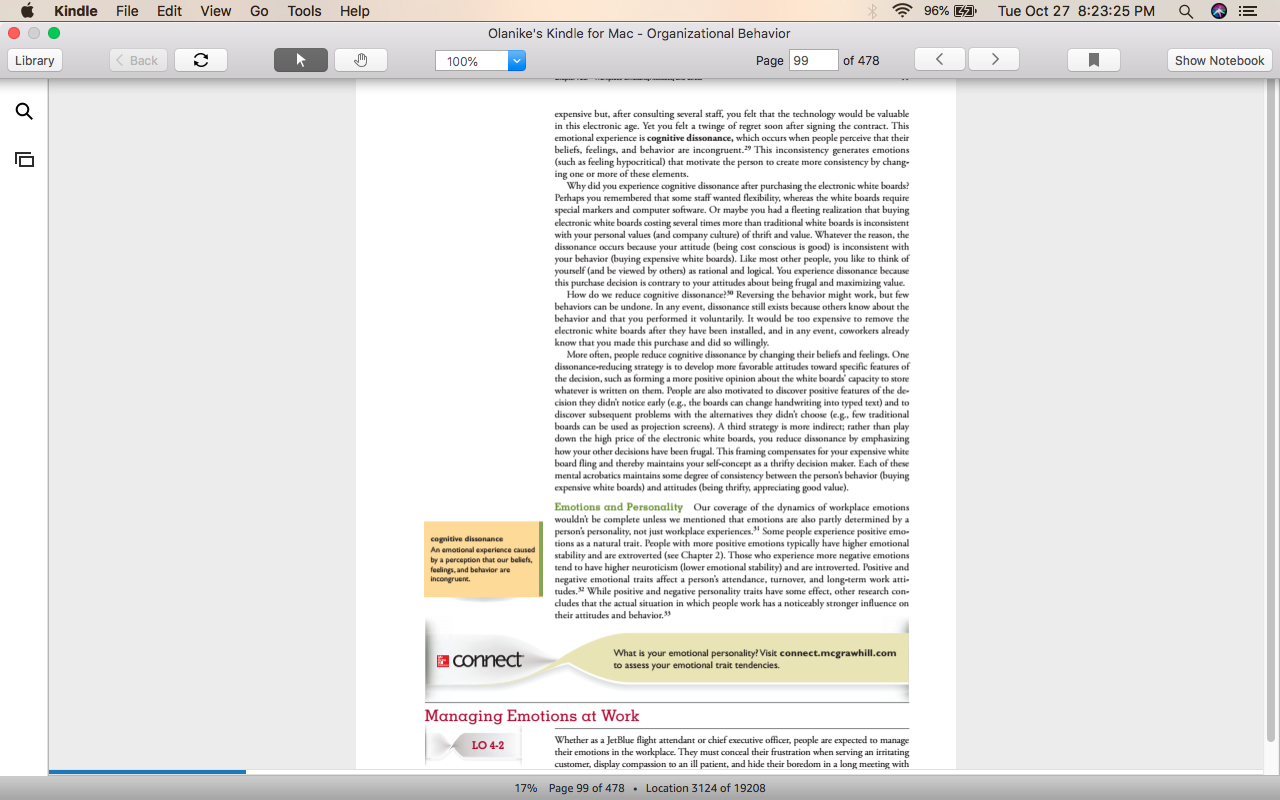The image size is (1280, 800).
Task: Open the search sidebar magnifier icon
Action: (24, 112)
